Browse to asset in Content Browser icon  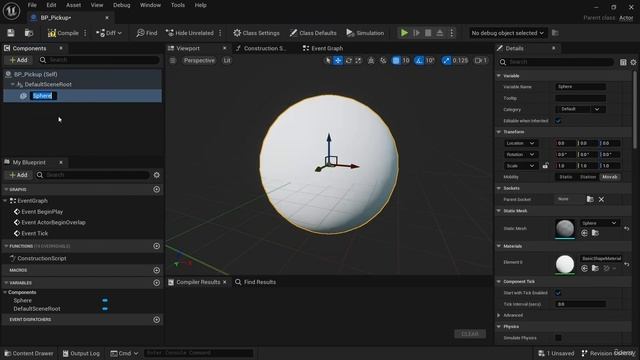click(x=29, y=33)
